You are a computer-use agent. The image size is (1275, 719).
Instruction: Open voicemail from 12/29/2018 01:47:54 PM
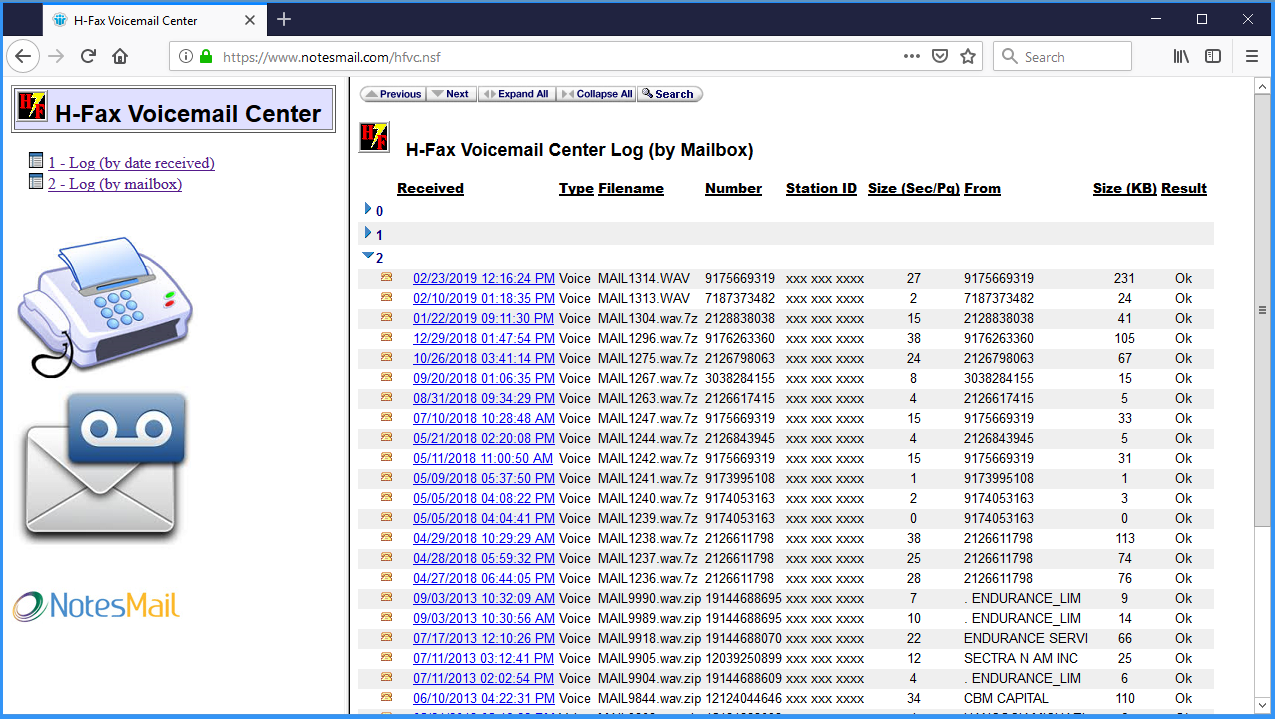click(x=483, y=338)
